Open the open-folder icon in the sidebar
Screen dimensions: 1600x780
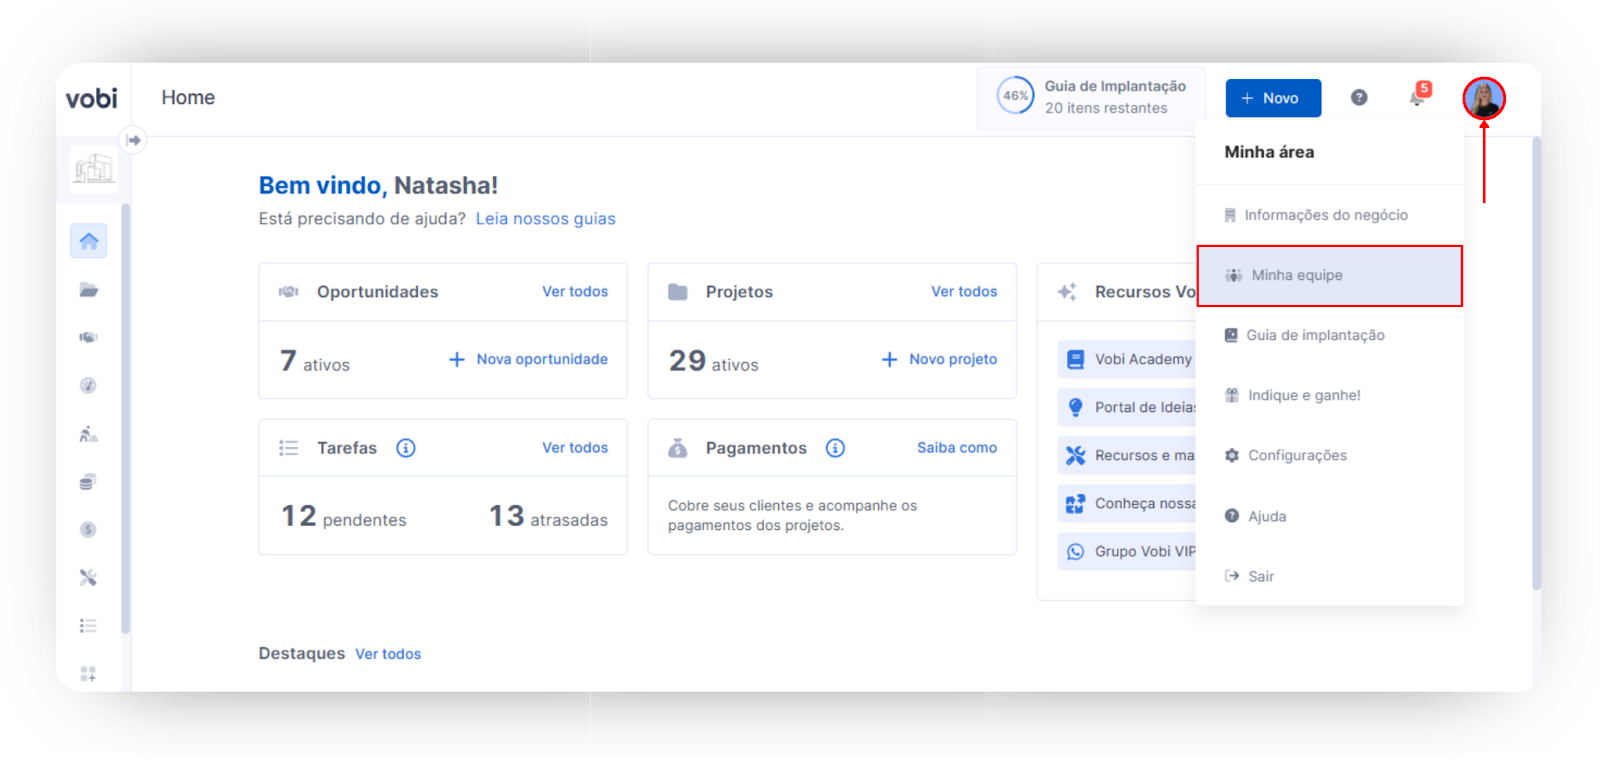(89, 290)
